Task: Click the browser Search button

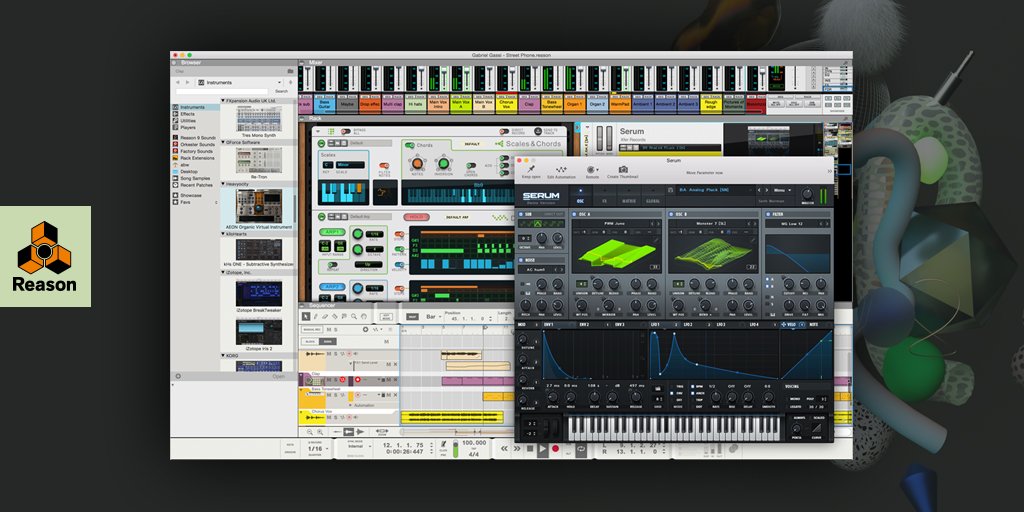Action: click(x=281, y=91)
